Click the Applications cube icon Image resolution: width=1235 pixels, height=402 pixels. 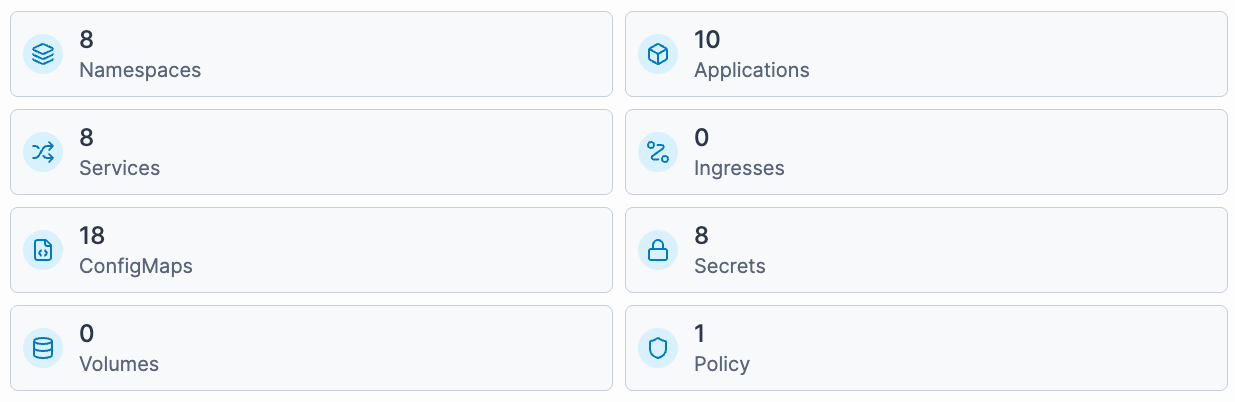tap(658, 54)
